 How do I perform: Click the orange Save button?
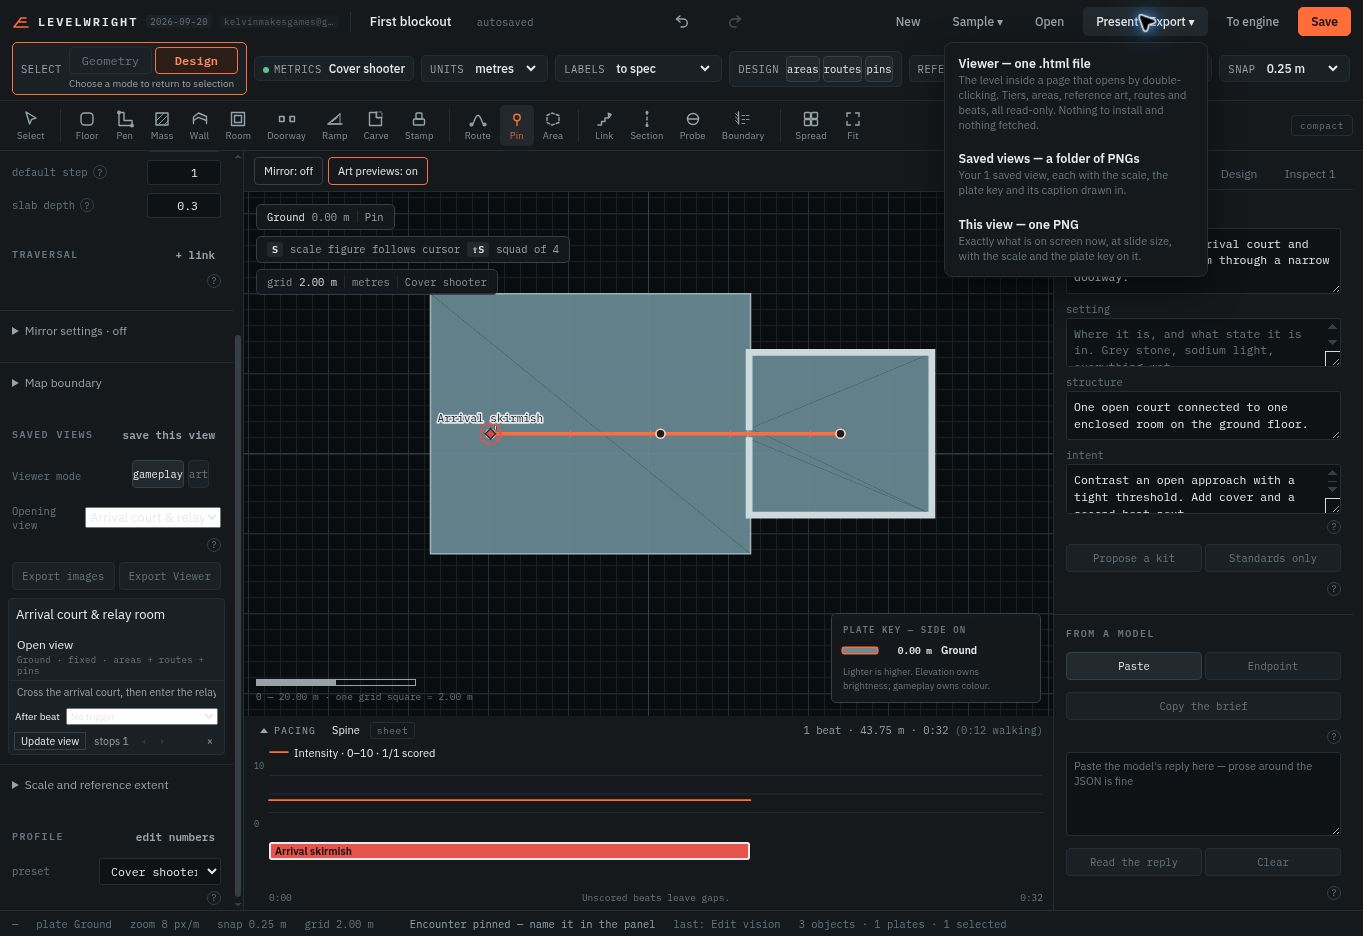(1324, 21)
